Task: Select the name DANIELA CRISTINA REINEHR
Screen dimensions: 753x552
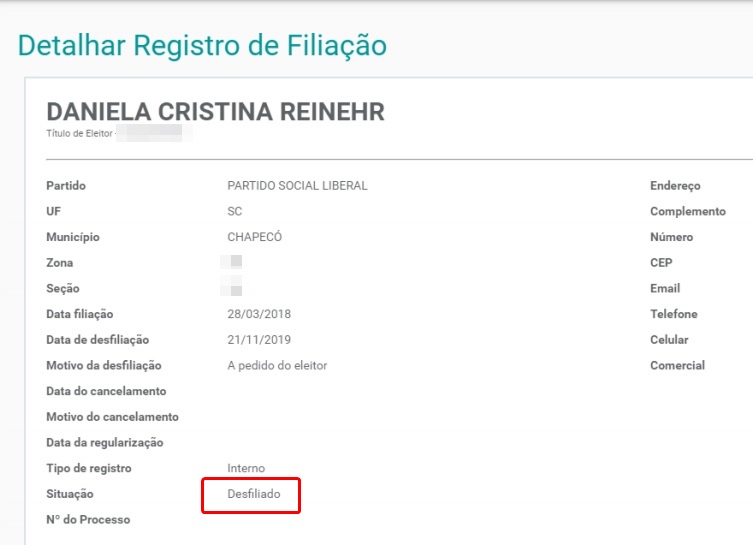Action: click(215, 112)
